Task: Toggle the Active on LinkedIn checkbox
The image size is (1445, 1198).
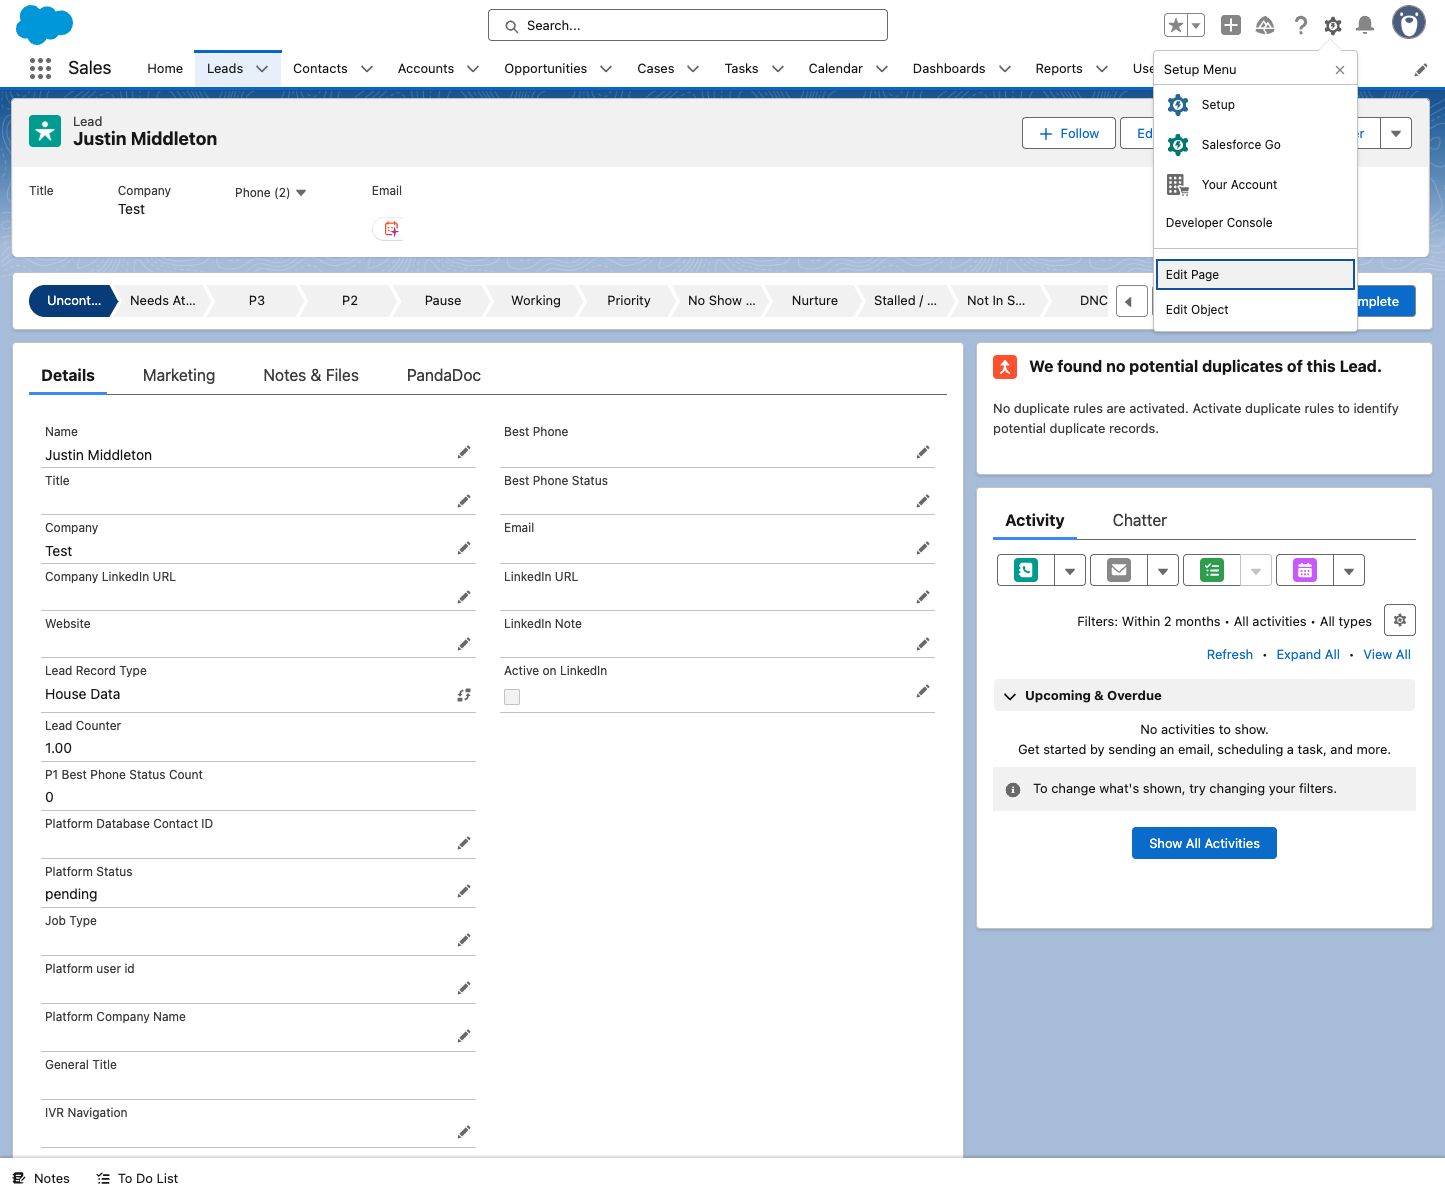Action: tap(512, 697)
